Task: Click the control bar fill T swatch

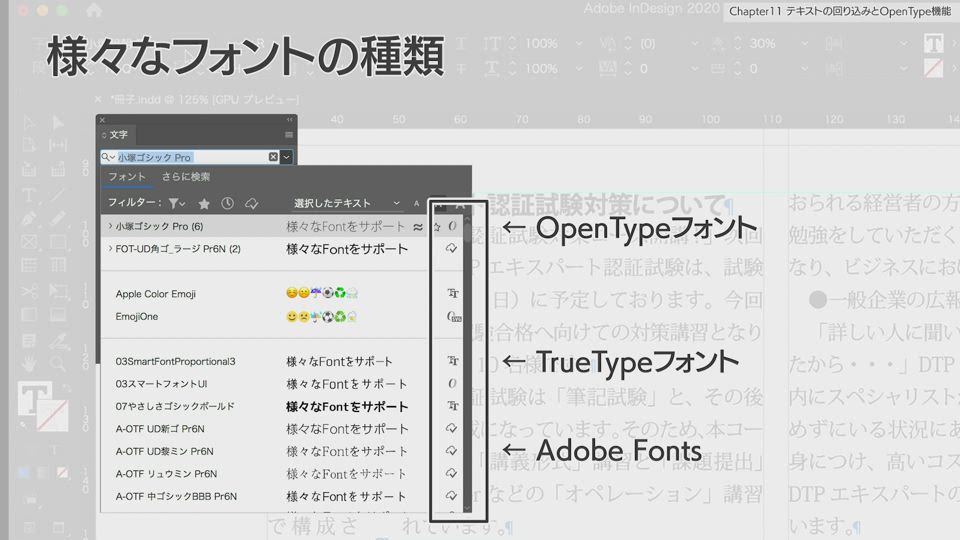Action: point(934,43)
